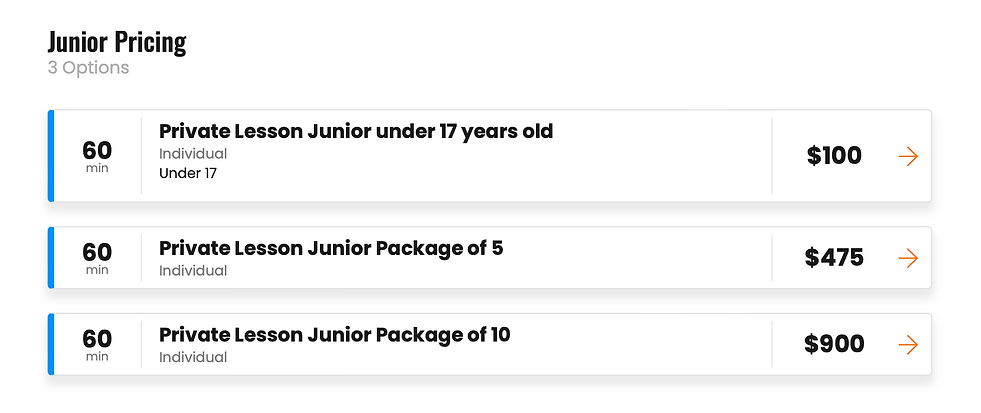Screen dimensions: 981x413
Task: Click the 3 Options subtitle text
Action: point(88,68)
